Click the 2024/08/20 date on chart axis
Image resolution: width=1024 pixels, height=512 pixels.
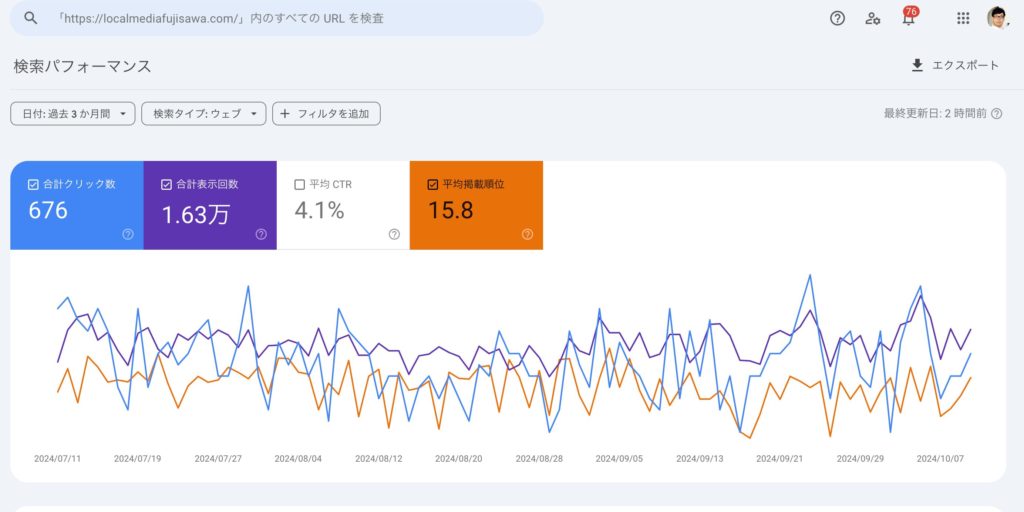pyautogui.click(x=458, y=458)
